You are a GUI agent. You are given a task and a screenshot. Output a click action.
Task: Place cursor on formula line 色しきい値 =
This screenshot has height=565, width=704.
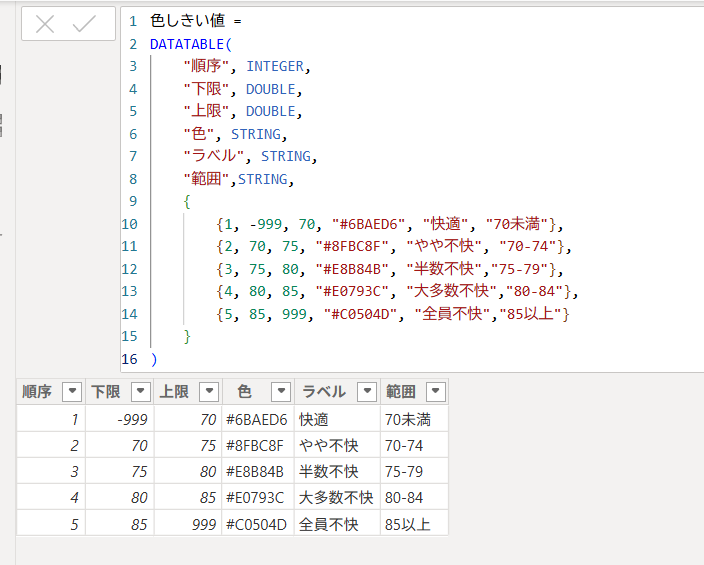point(195,21)
